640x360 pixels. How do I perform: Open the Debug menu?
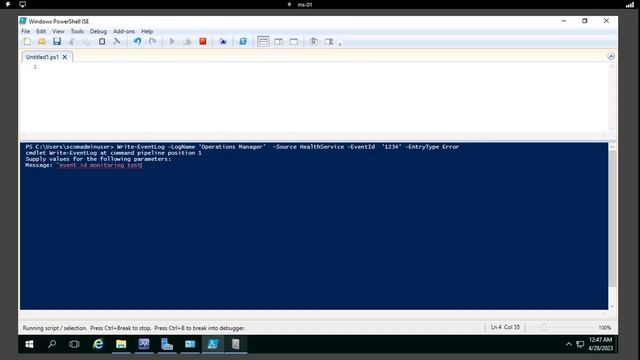click(98, 31)
